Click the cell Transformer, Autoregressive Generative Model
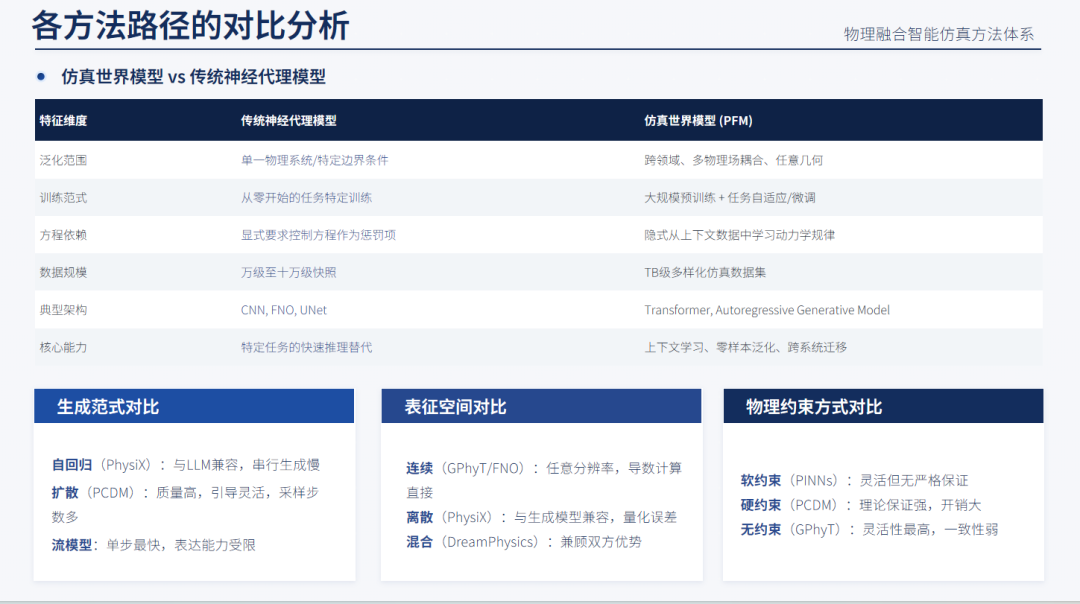1080x604 pixels. tap(767, 310)
